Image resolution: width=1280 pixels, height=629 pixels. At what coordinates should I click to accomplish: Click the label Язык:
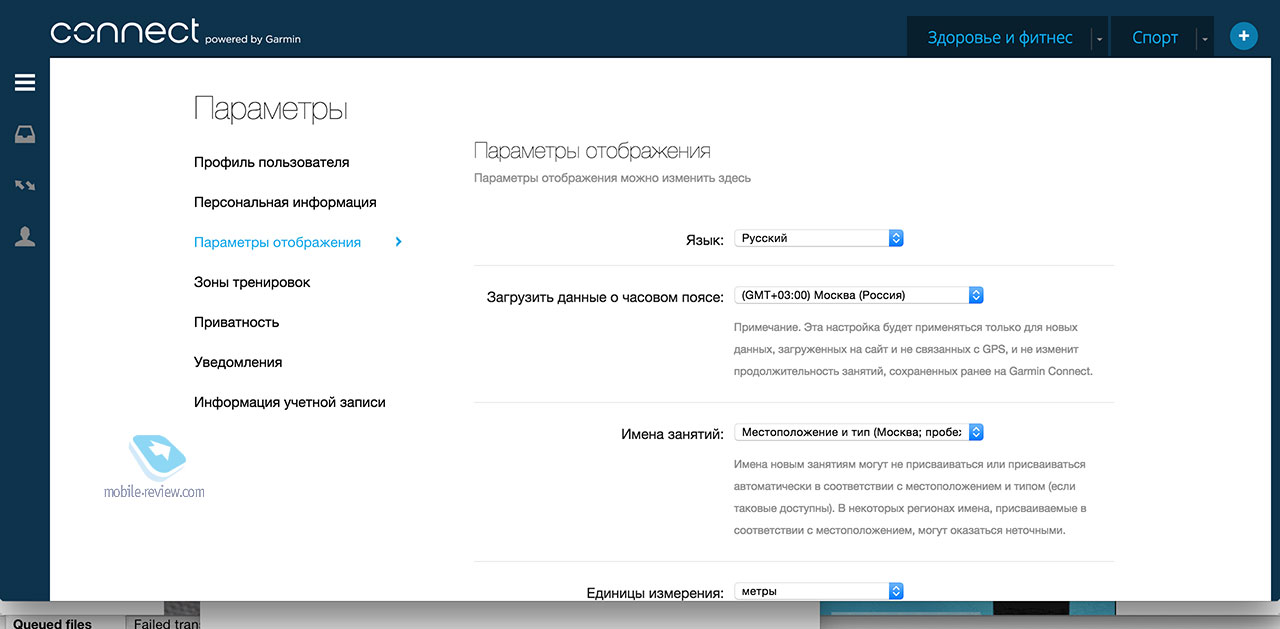tap(705, 240)
